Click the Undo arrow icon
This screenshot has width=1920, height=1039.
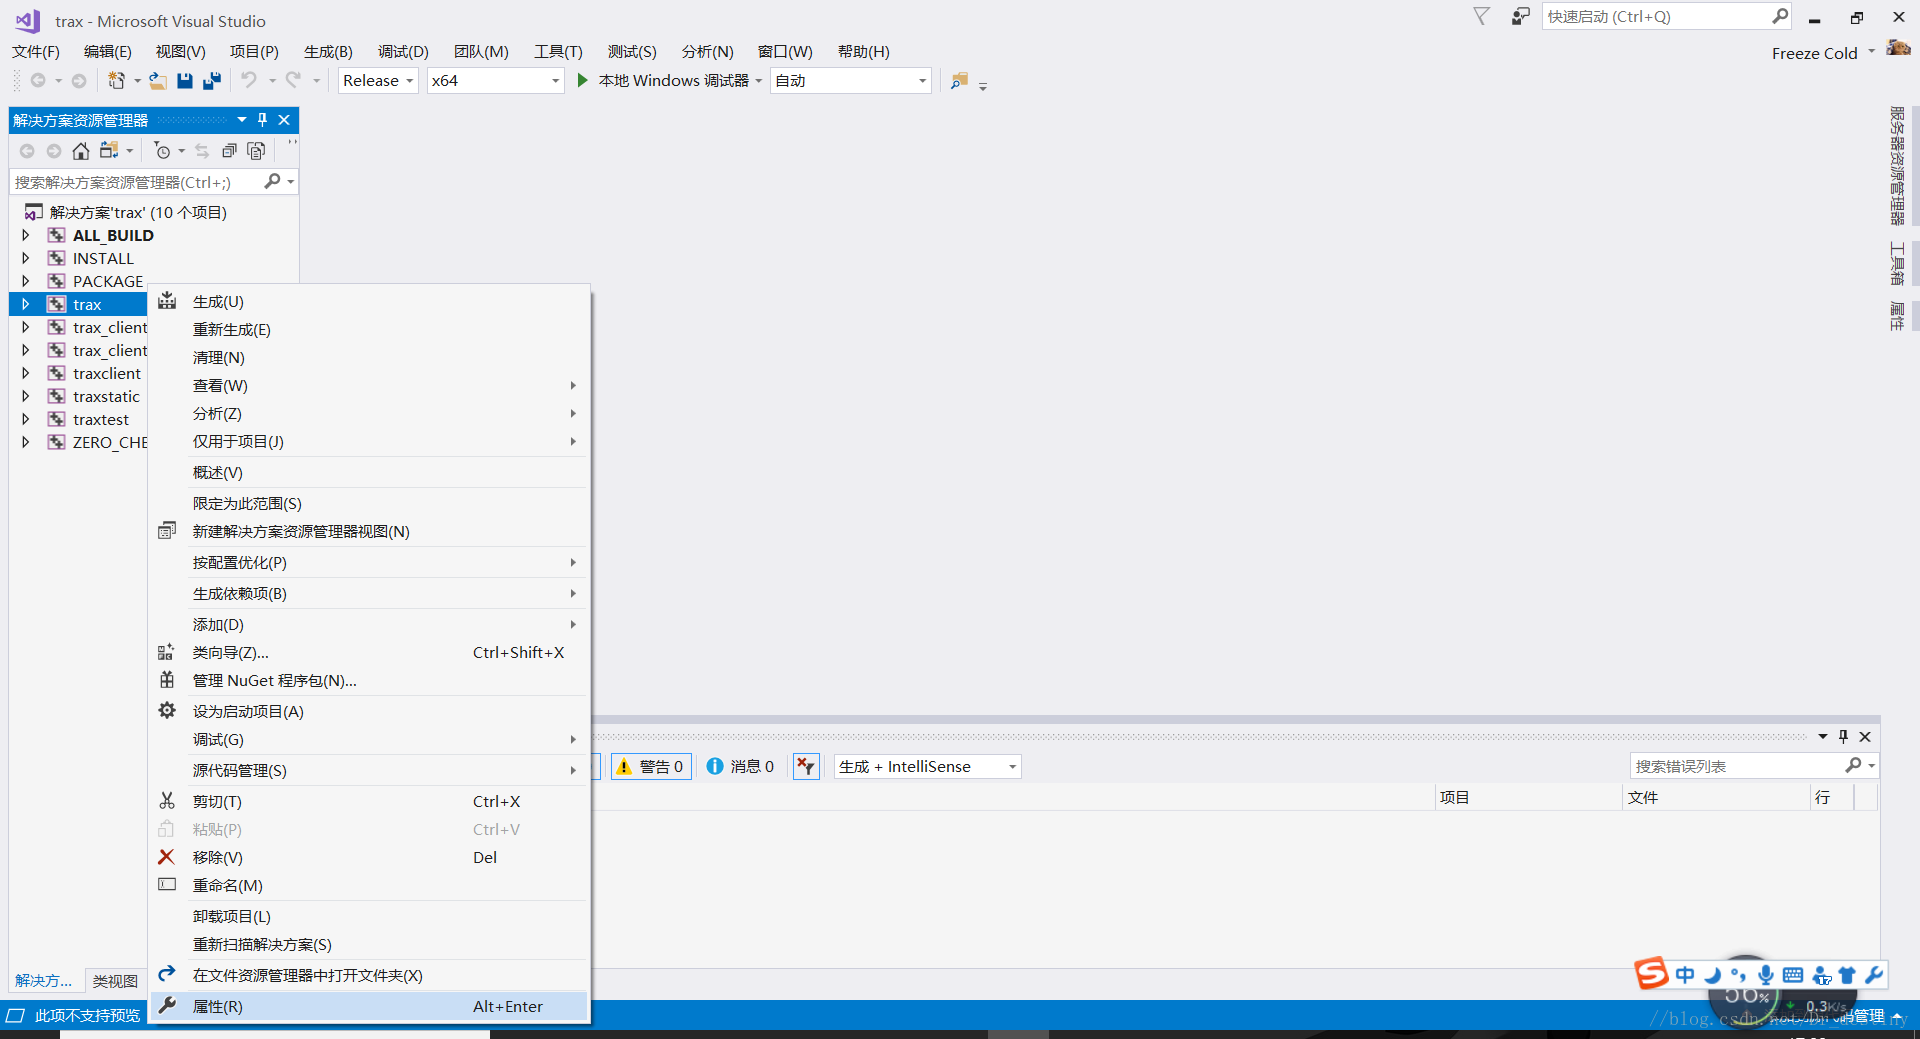click(249, 81)
